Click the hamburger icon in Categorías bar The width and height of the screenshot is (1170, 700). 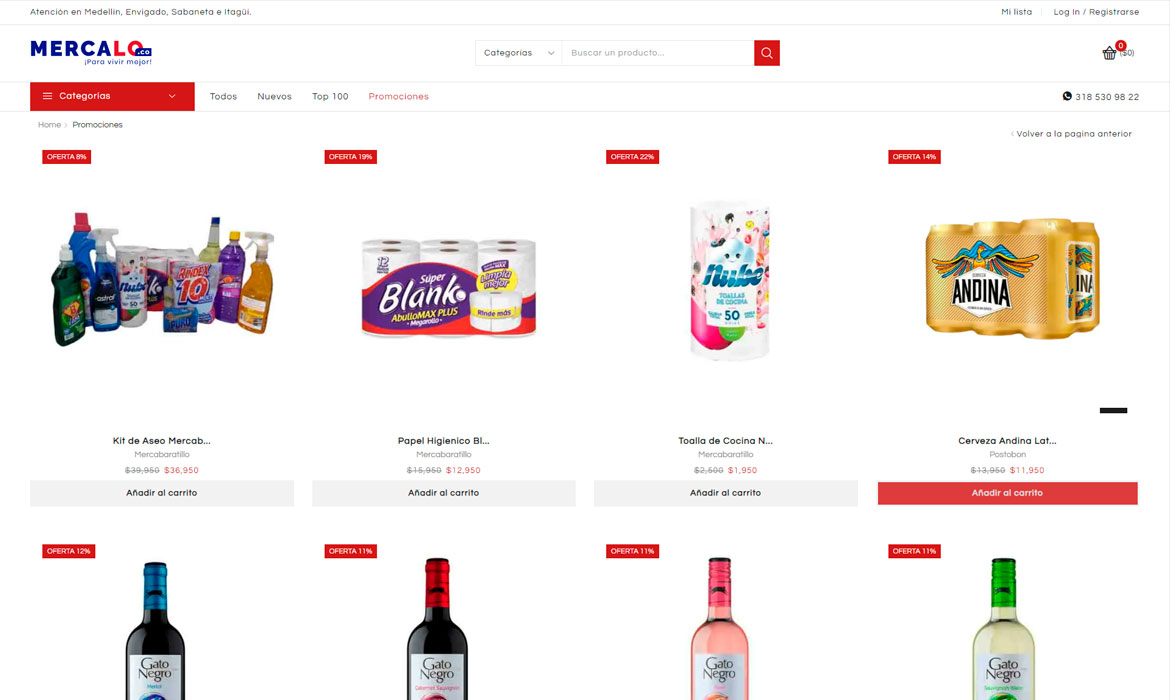(47, 96)
